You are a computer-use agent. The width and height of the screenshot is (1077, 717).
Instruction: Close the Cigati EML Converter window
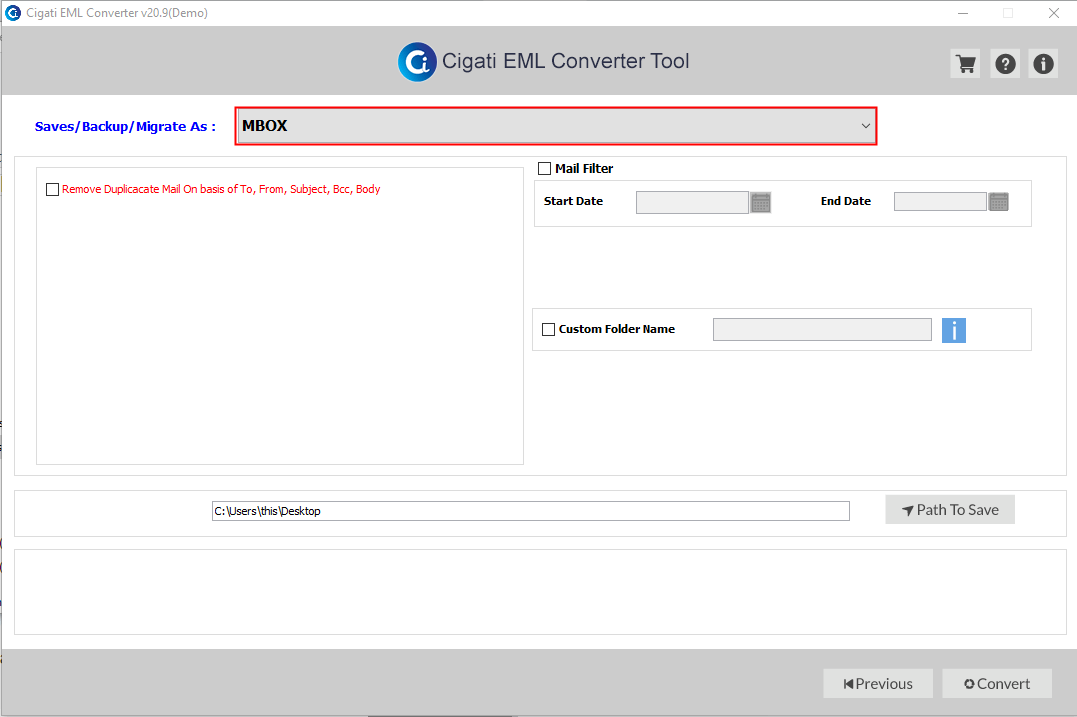point(1054,13)
